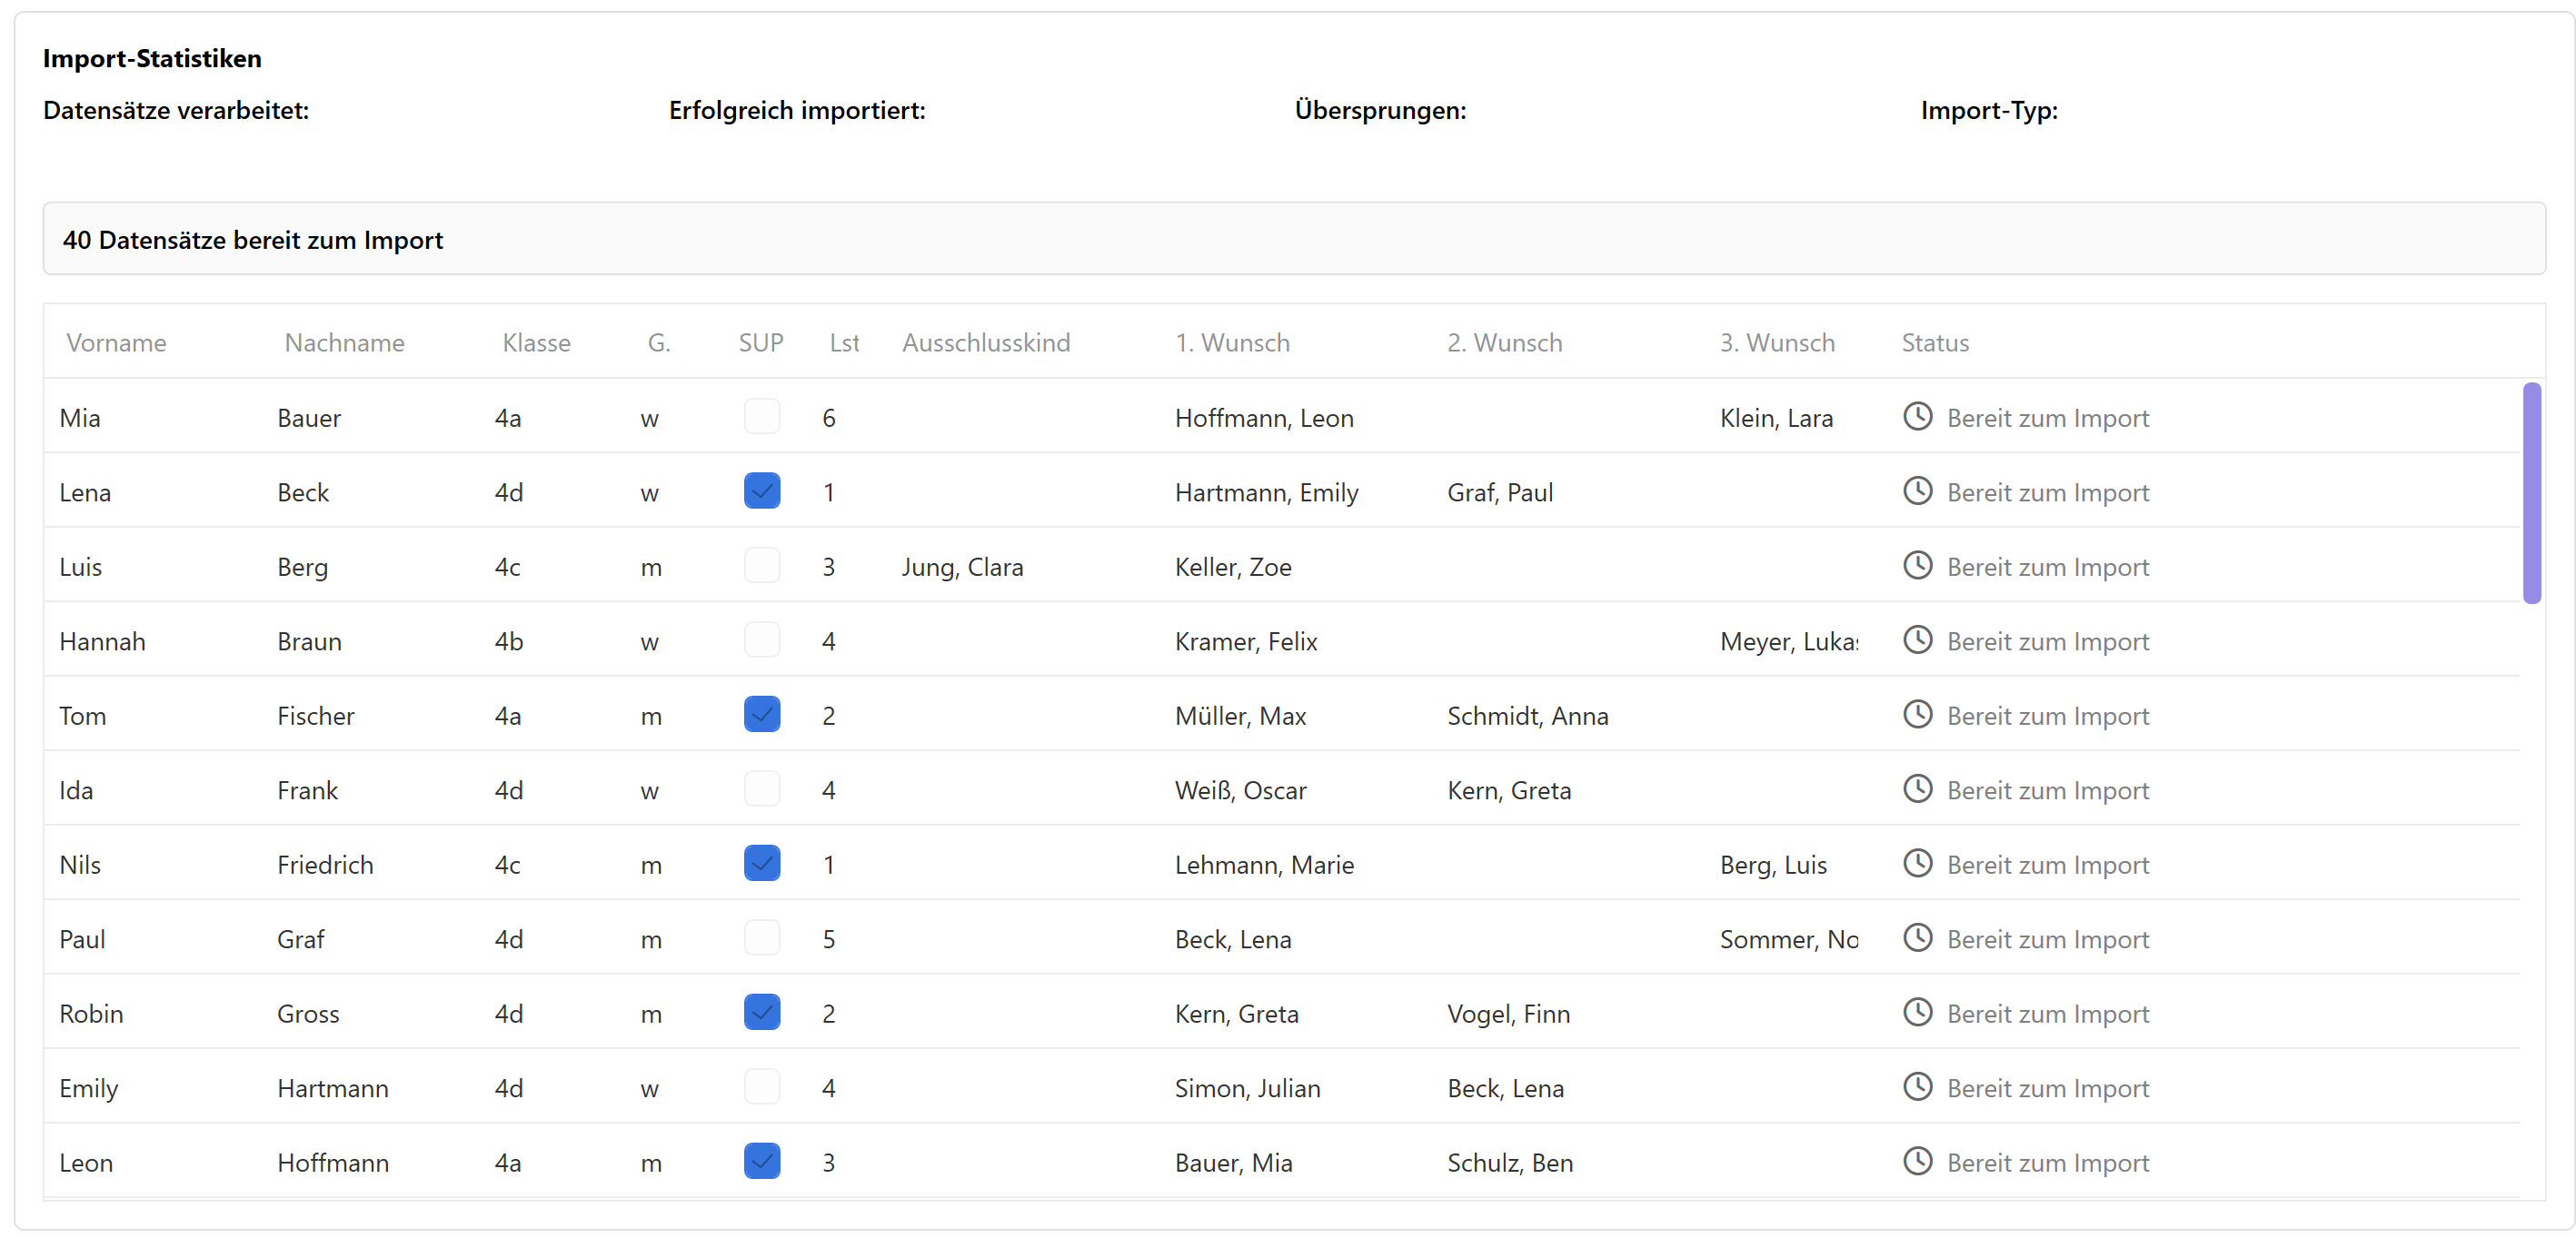The width and height of the screenshot is (2576, 1238).
Task: Toggle SUP checkbox in Emily Hartmann's row
Action: (761, 1087)
